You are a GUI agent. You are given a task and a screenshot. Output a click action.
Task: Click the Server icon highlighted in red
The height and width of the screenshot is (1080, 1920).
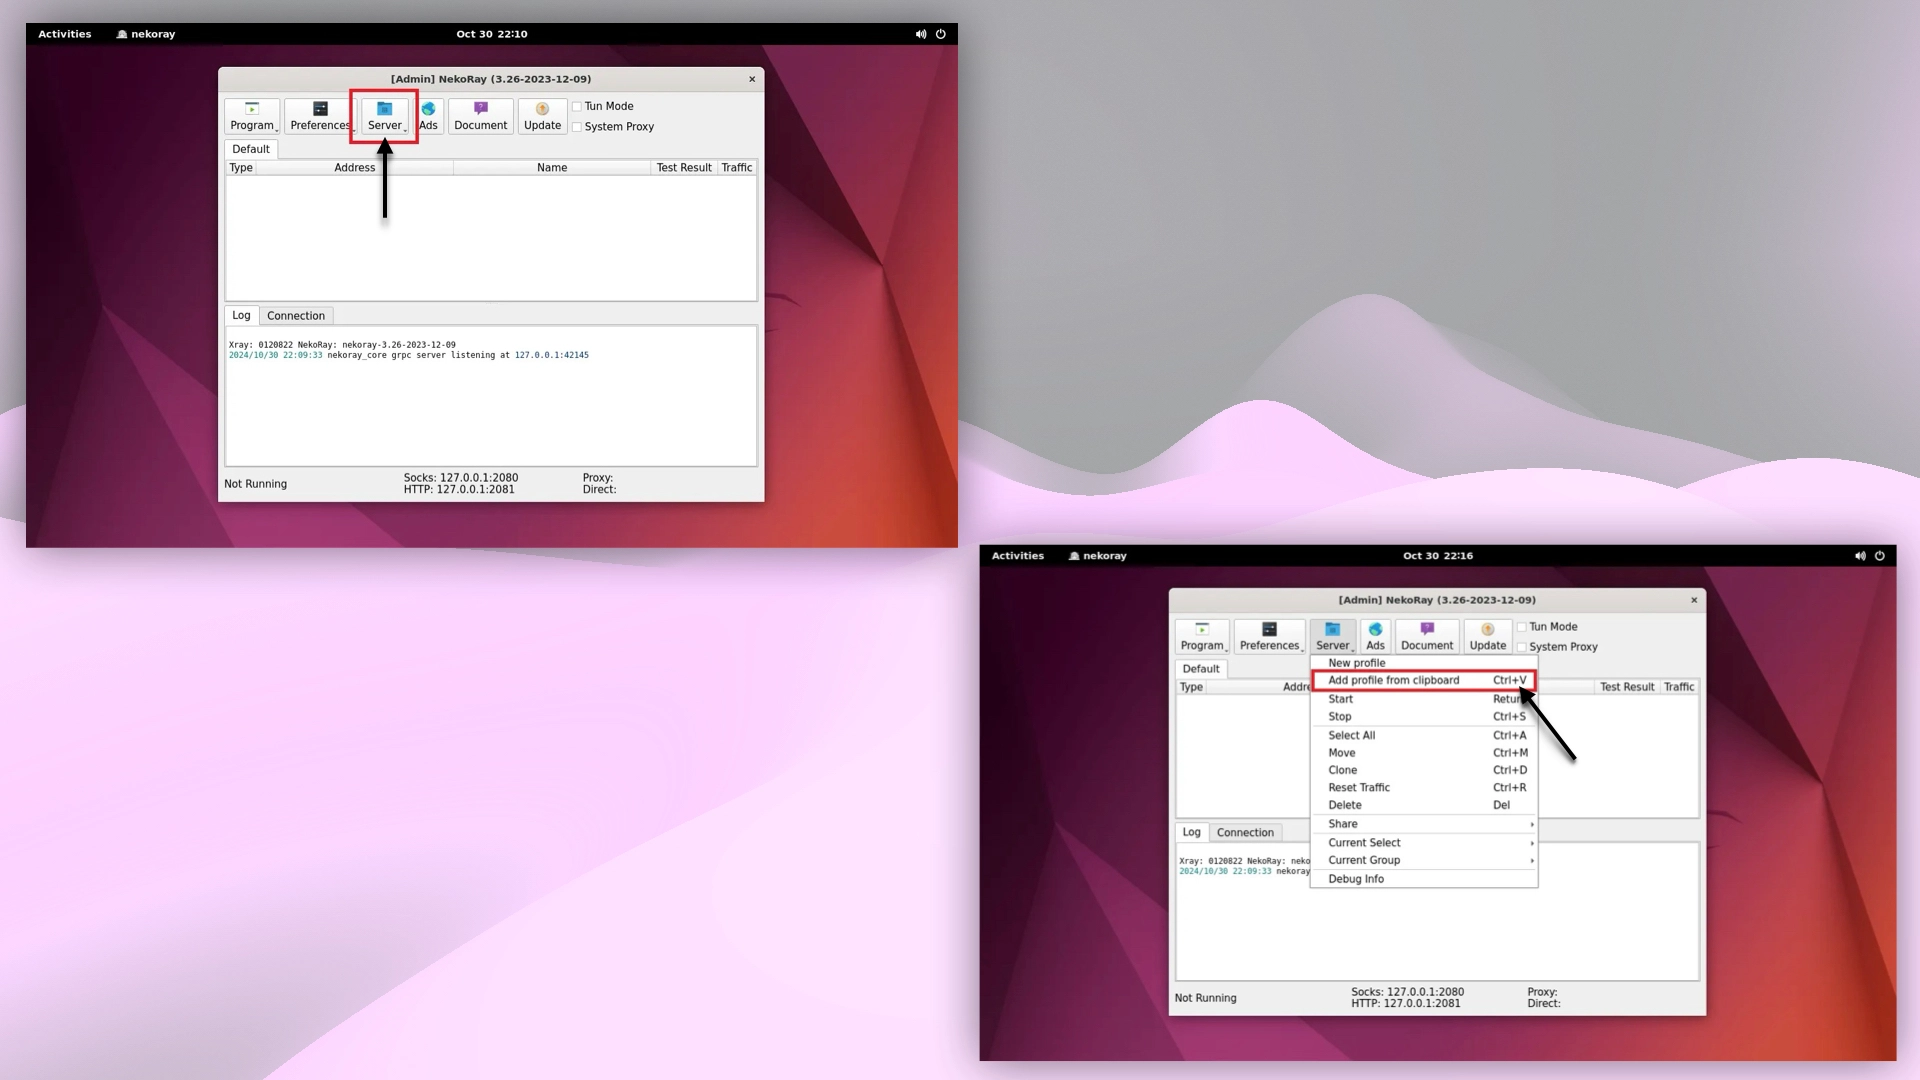click(384, 115)
